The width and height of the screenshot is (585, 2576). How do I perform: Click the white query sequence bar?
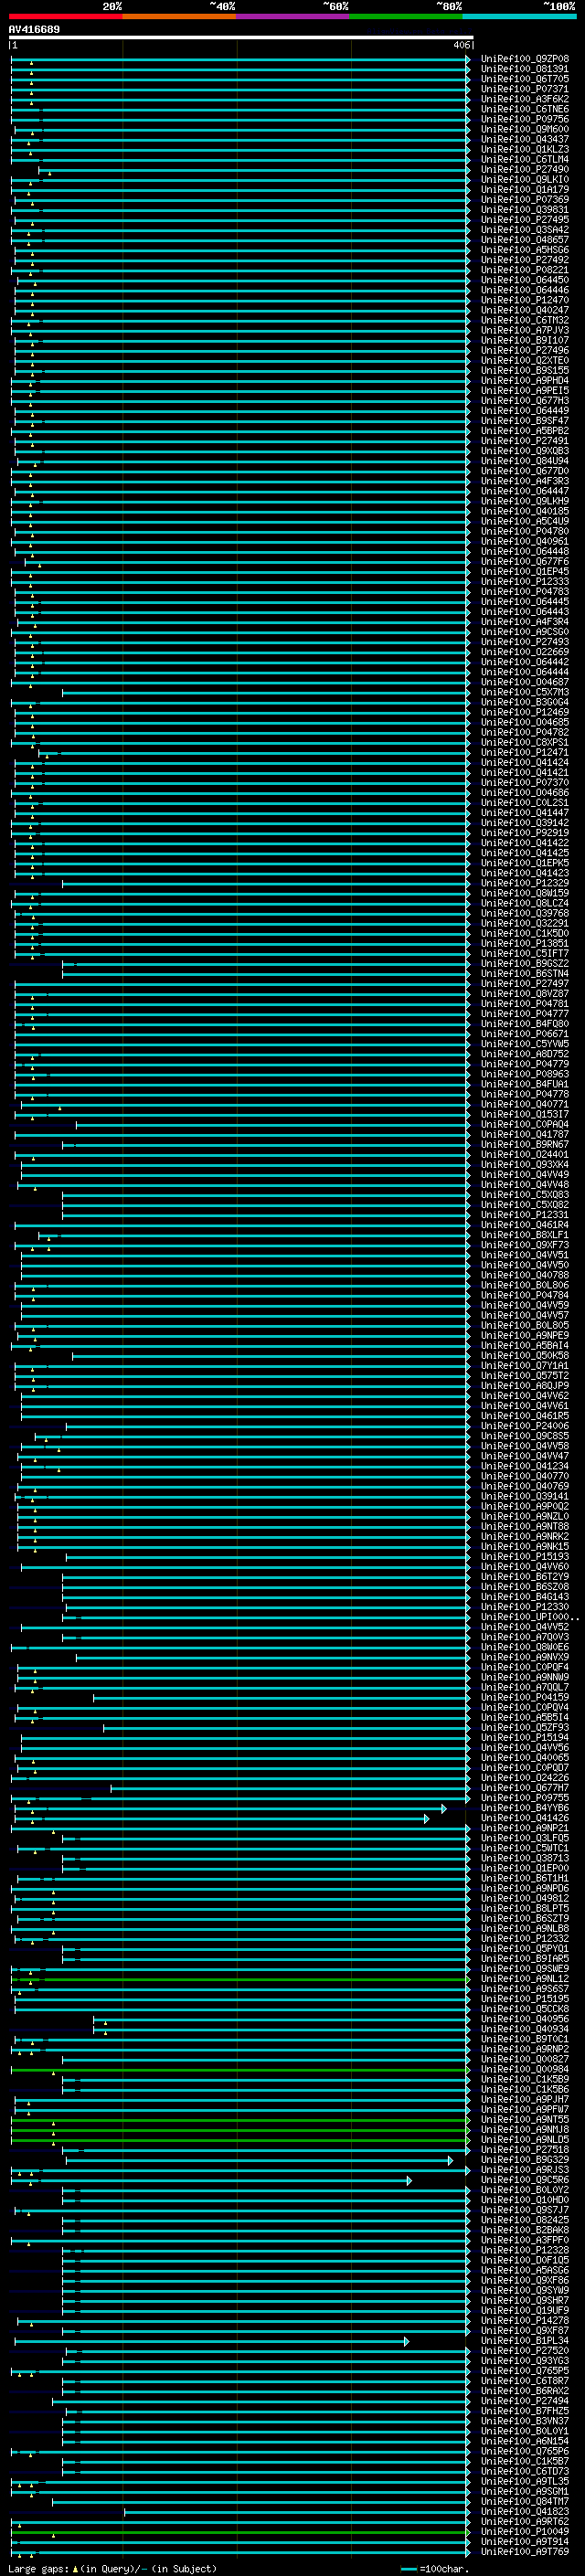[x=241, y=37]
